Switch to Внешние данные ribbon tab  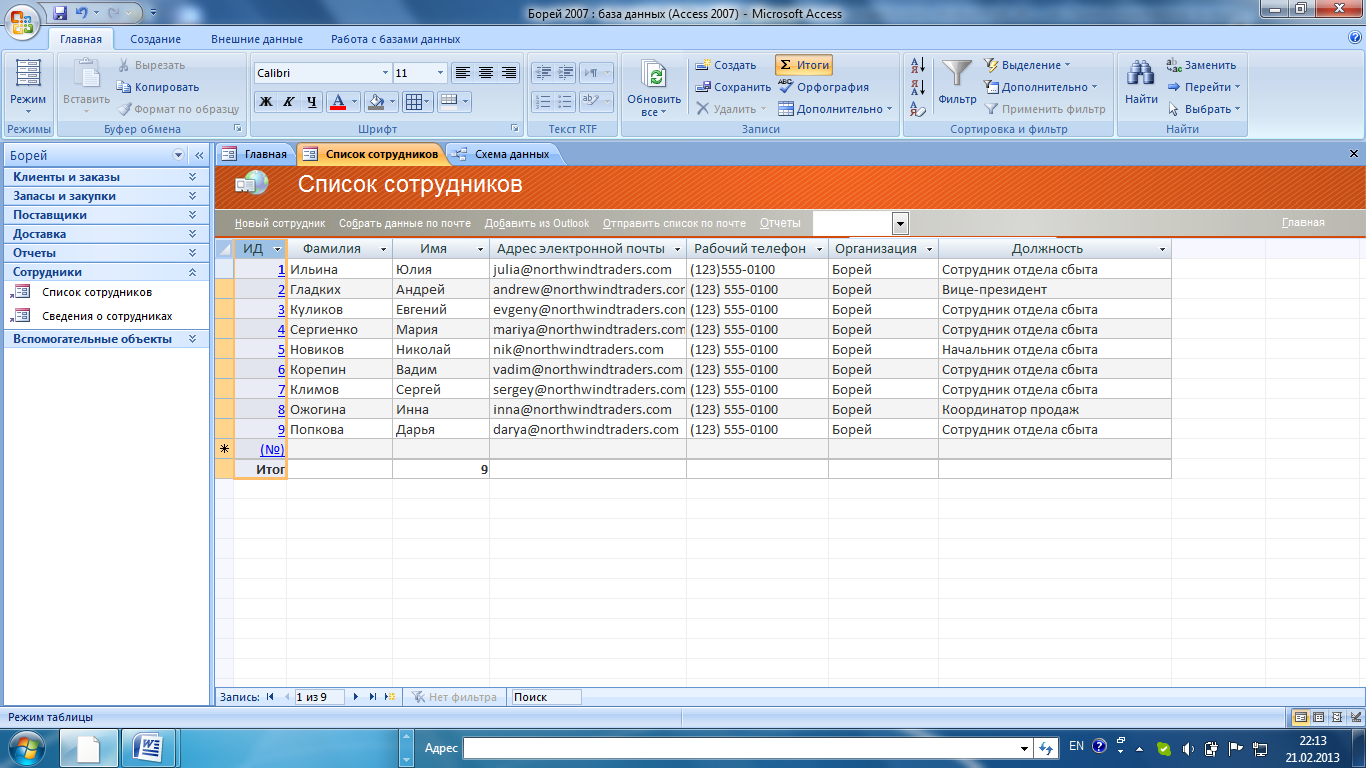pyautogui.click(x=257, y=39)
